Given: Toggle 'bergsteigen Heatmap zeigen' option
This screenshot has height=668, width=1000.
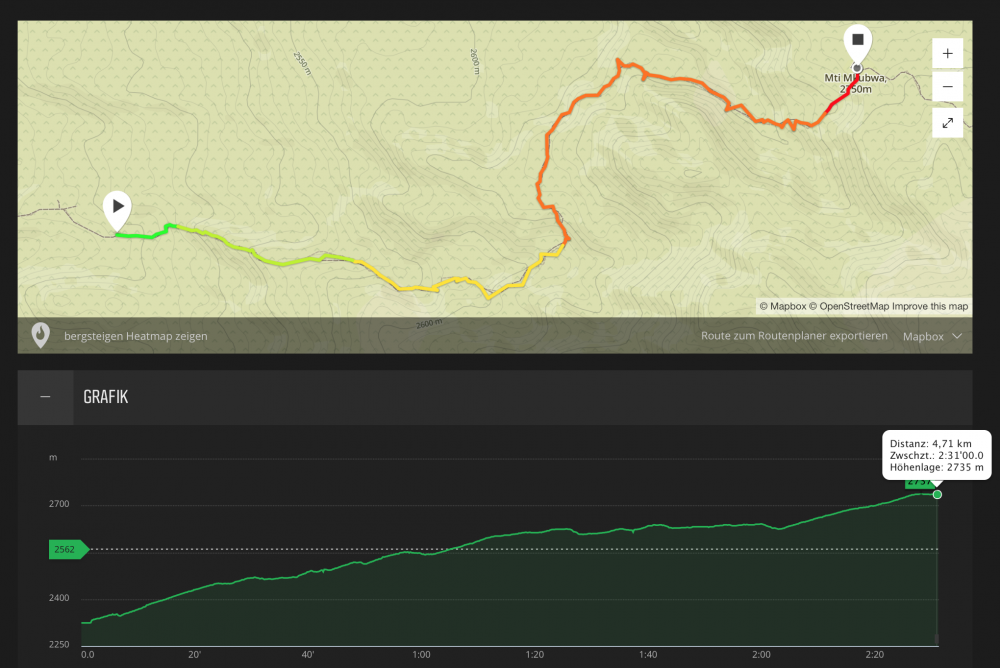Looking at the screenshot, I should click(x=136, y=337).
